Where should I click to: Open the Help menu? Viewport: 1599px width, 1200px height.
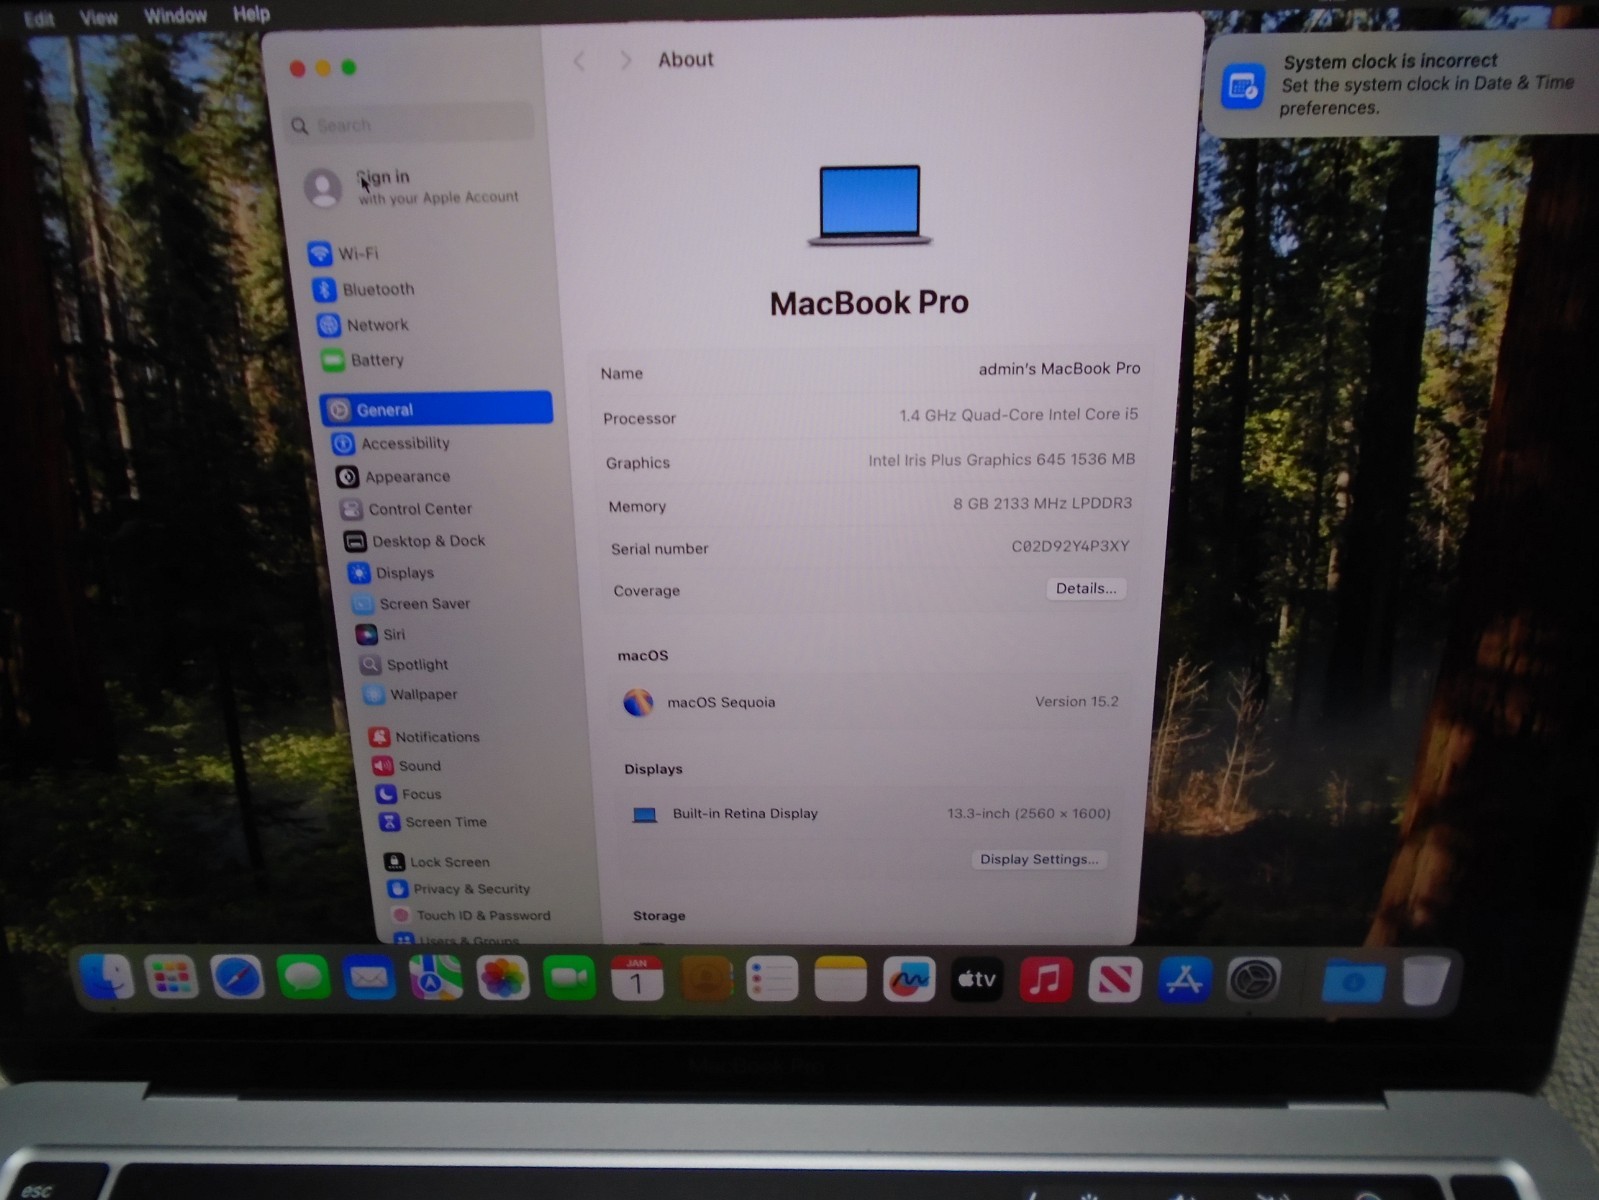251,14
